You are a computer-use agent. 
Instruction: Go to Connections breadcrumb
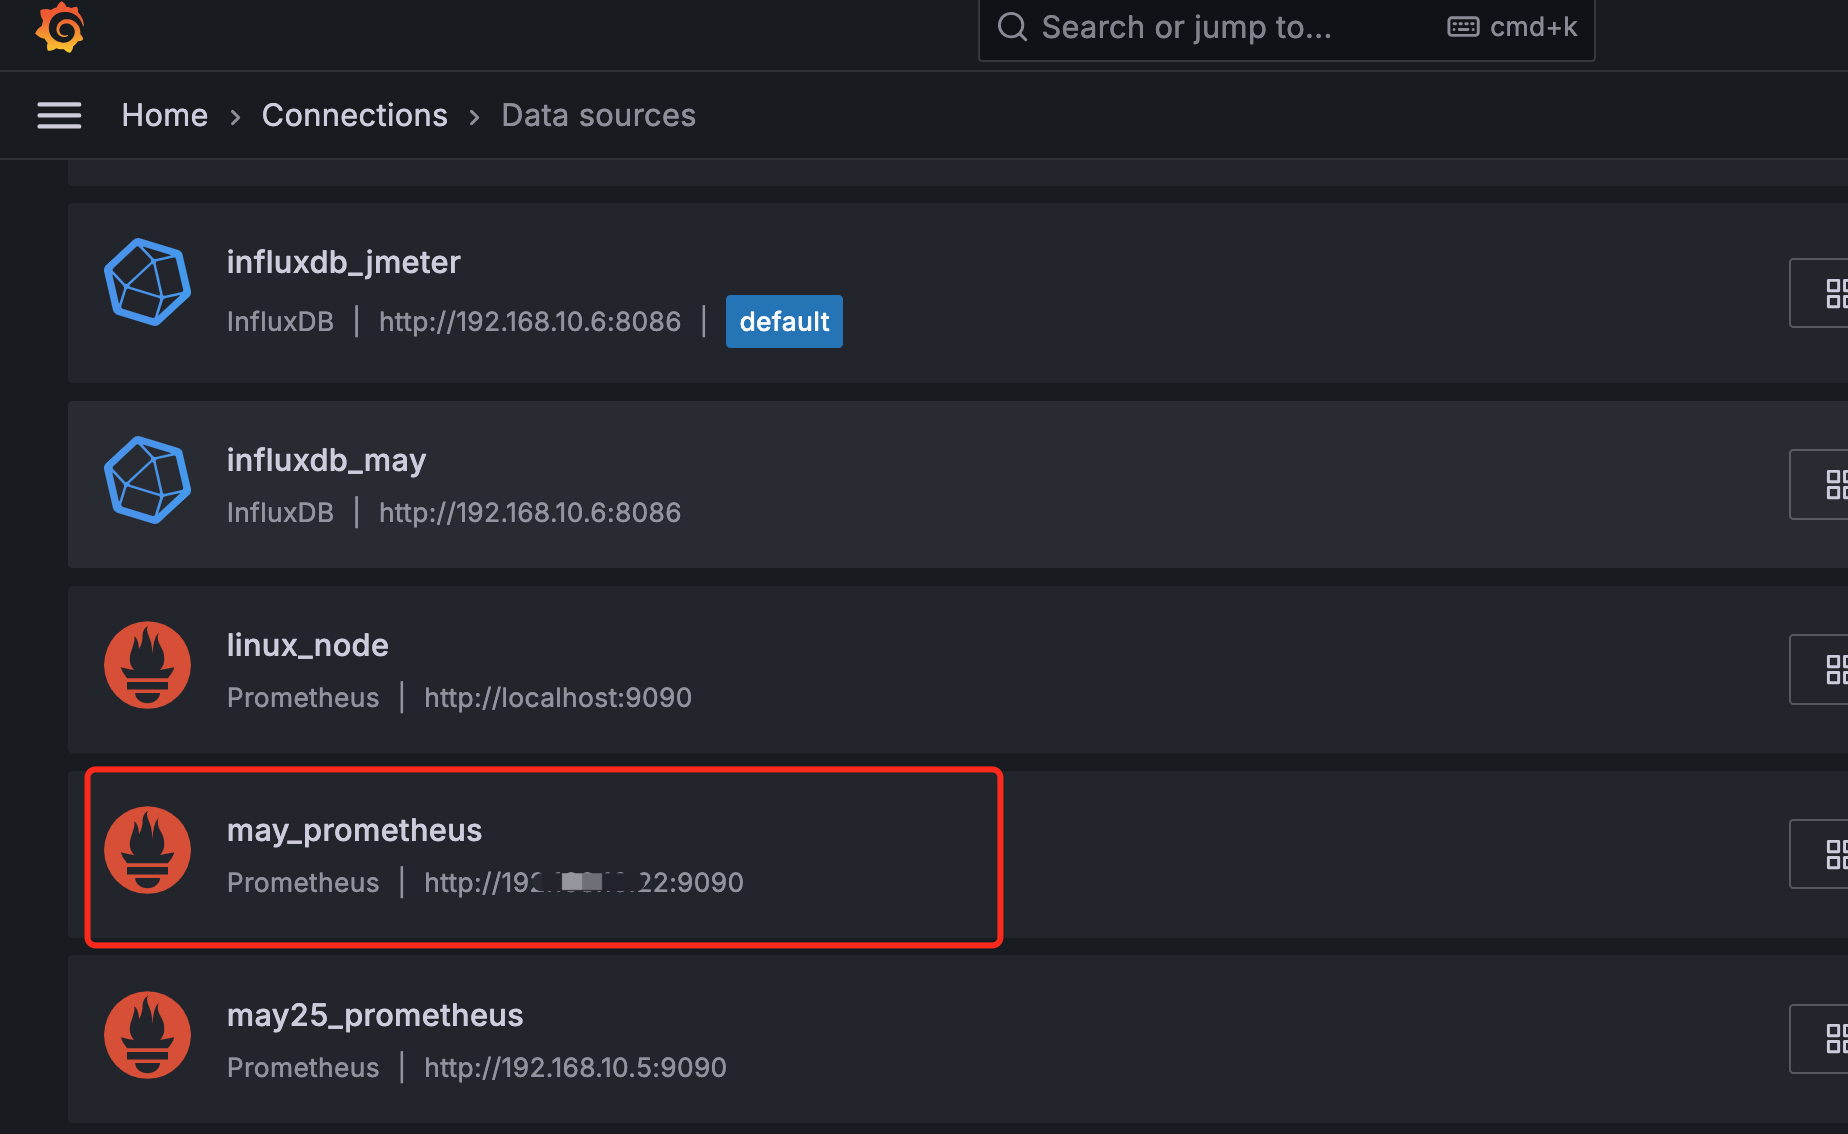(354, 116)
